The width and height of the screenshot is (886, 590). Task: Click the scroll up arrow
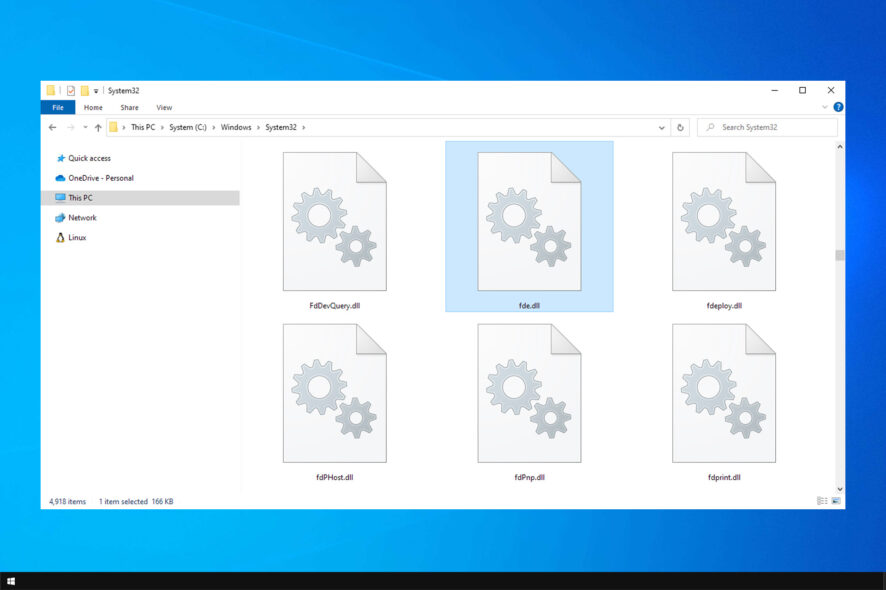point(840,147)
